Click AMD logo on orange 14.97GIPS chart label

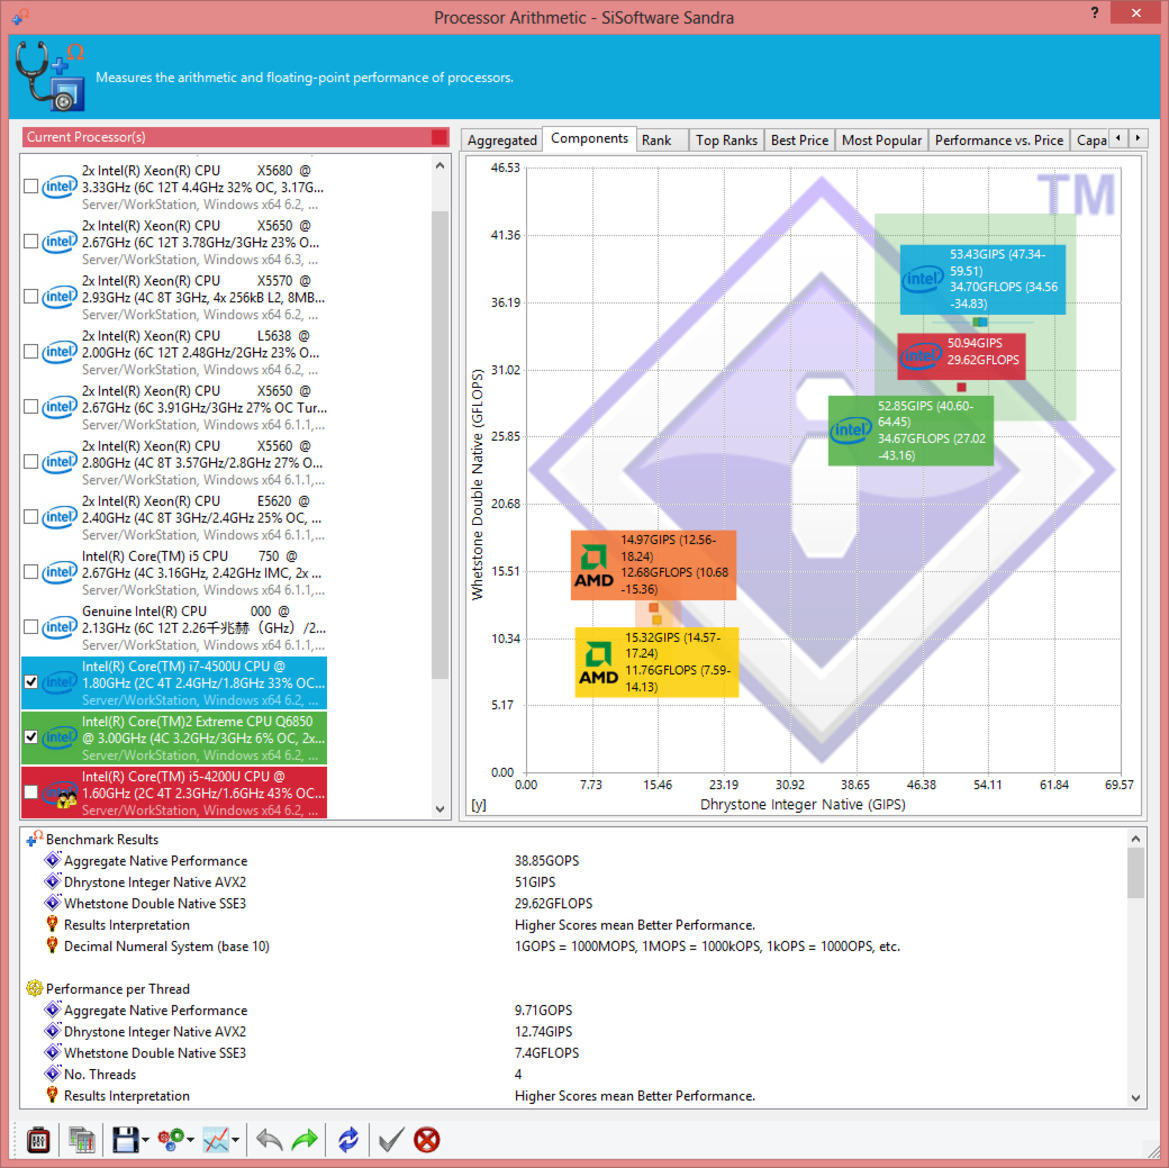(594, 566)
